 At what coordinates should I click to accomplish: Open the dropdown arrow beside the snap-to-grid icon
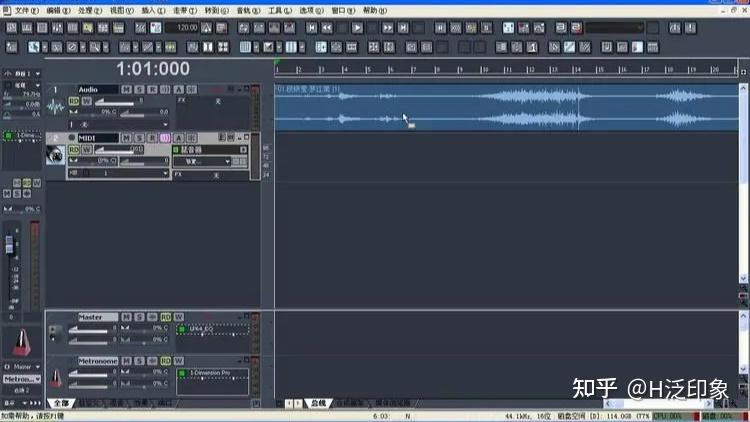click(x=256, y=47)
